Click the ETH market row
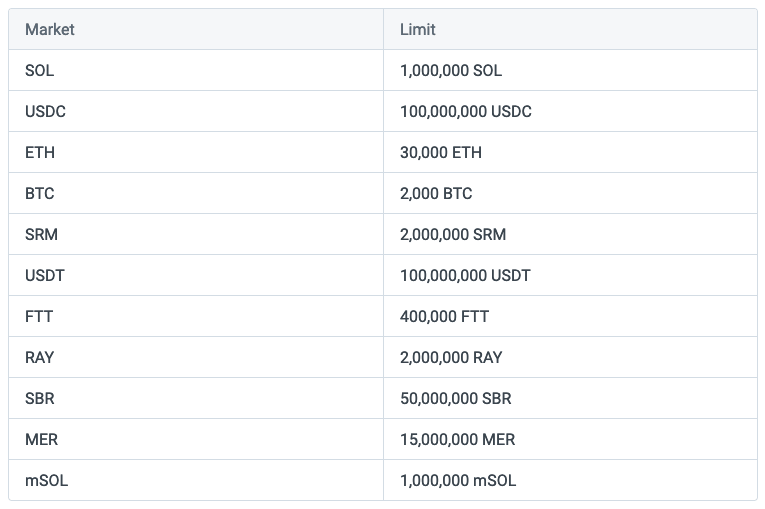The image size is (765, 509). tap(383, 152)
